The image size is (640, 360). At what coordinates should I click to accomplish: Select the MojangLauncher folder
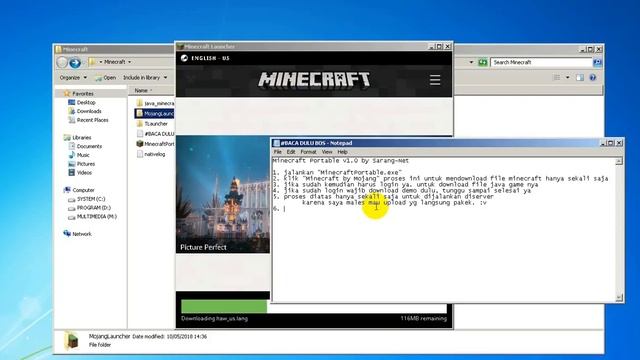pyautogui.click(x=155, y=113)
